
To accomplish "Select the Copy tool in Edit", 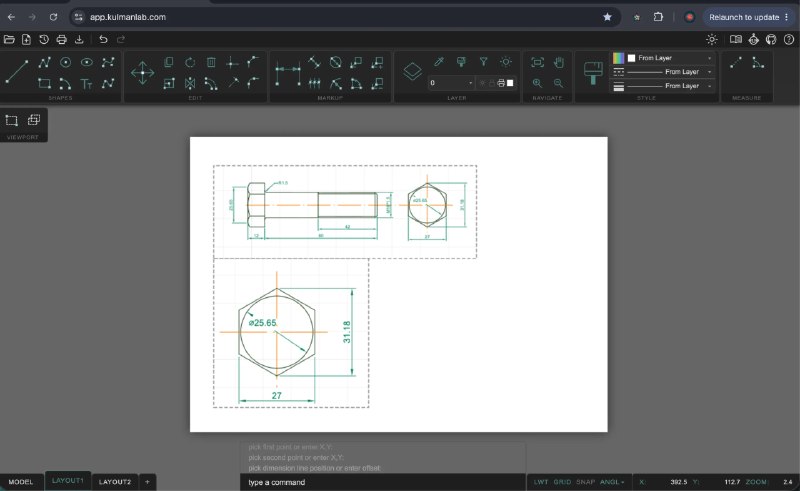I will [169, 62].
